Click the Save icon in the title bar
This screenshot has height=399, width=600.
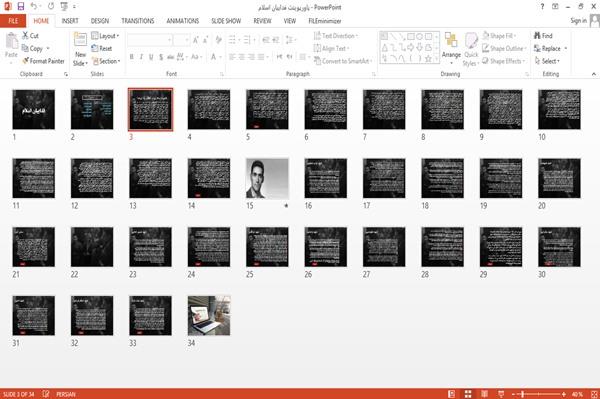coord(21,7)
